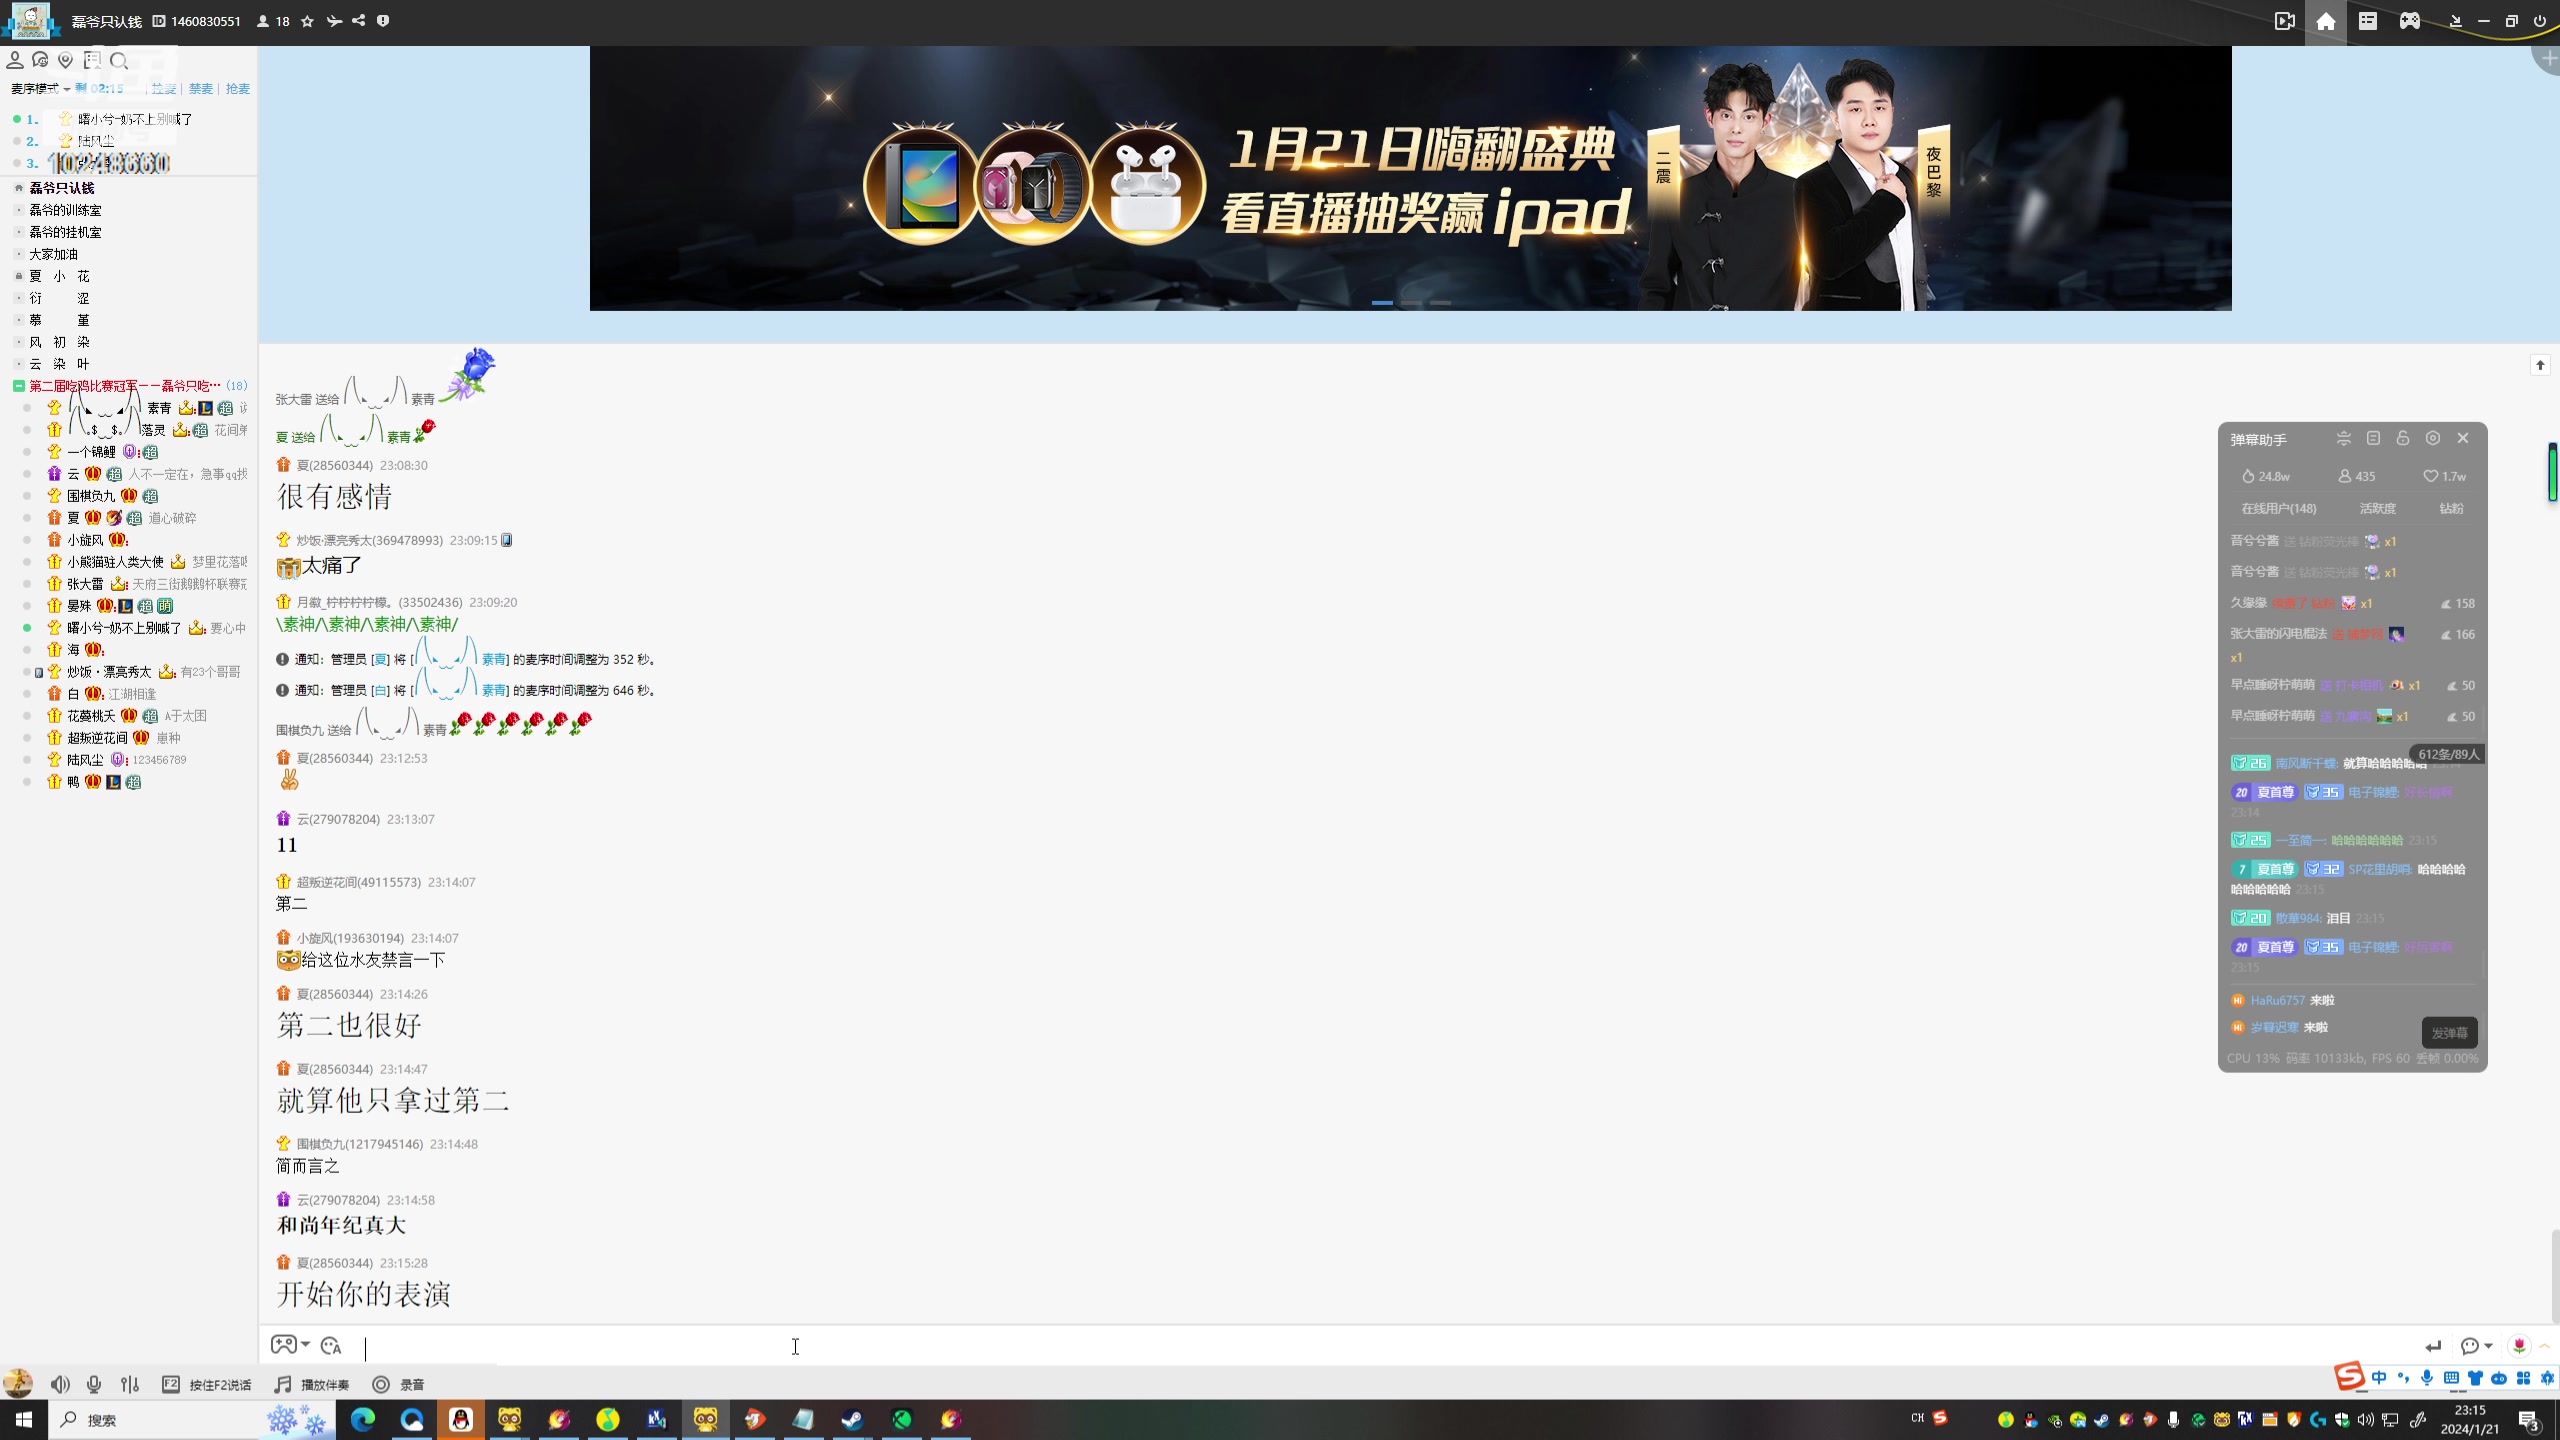
Task: Switch to 活跃度 tab
Action: coord(2377,508)
